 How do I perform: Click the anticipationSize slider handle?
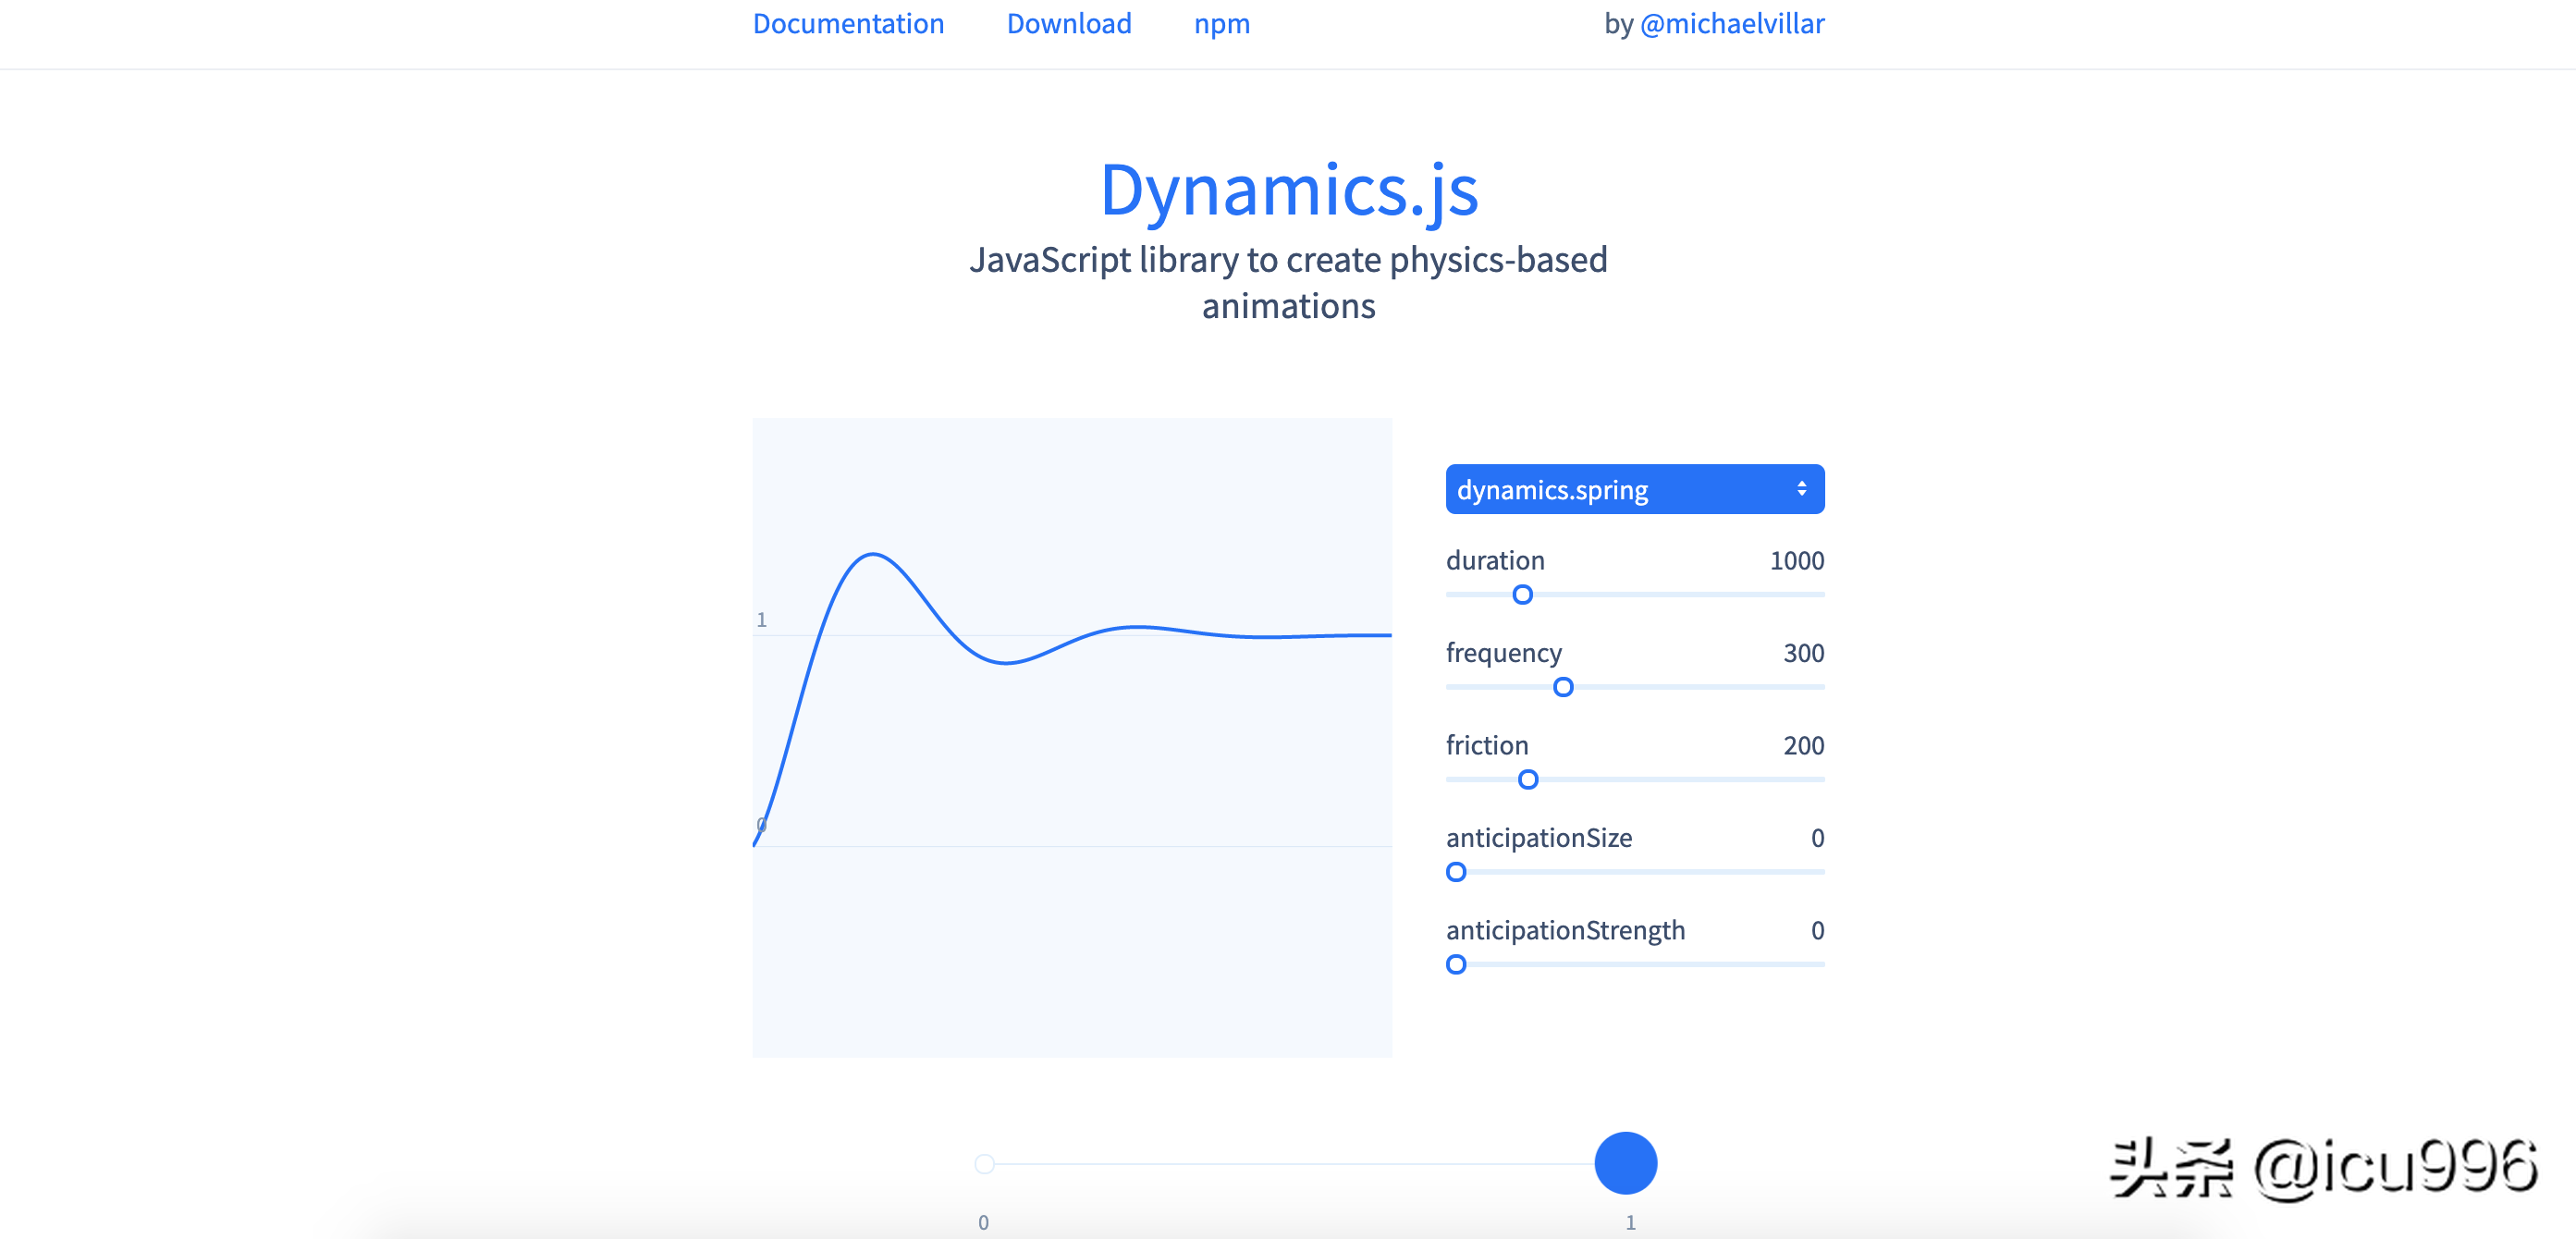pos(1456,872)
